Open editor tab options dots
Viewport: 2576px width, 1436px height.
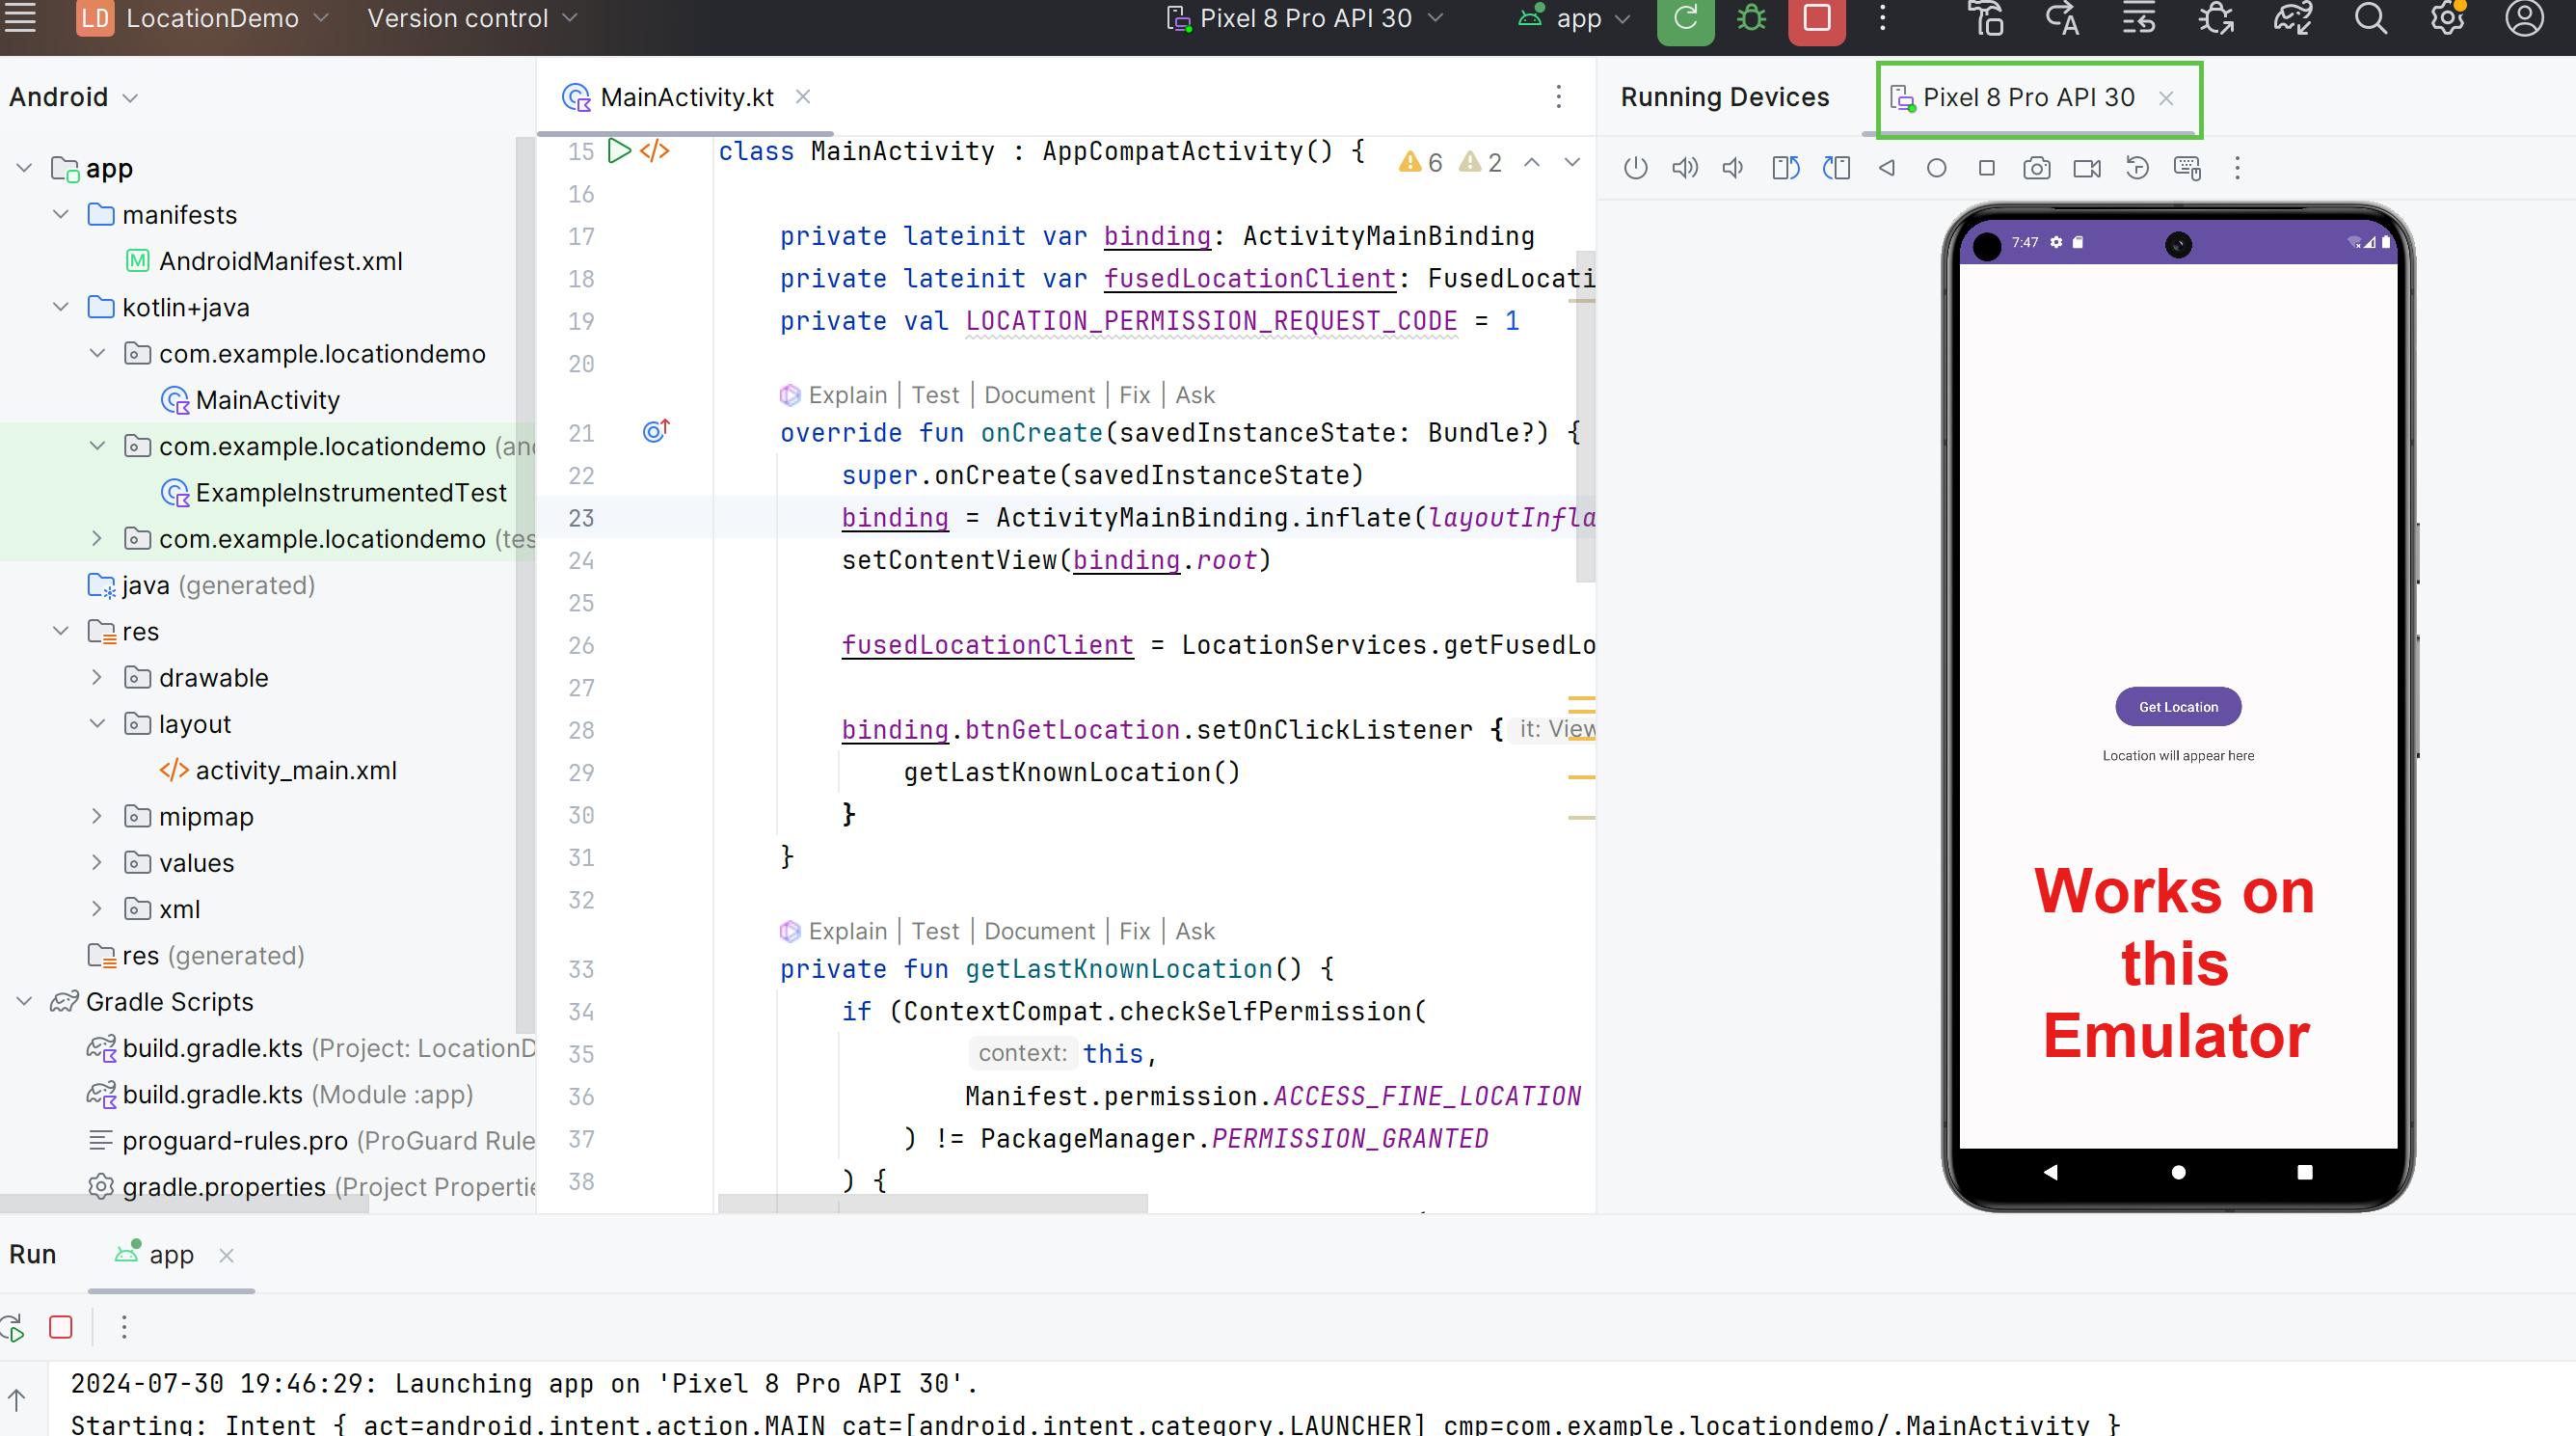point(1559,97)
